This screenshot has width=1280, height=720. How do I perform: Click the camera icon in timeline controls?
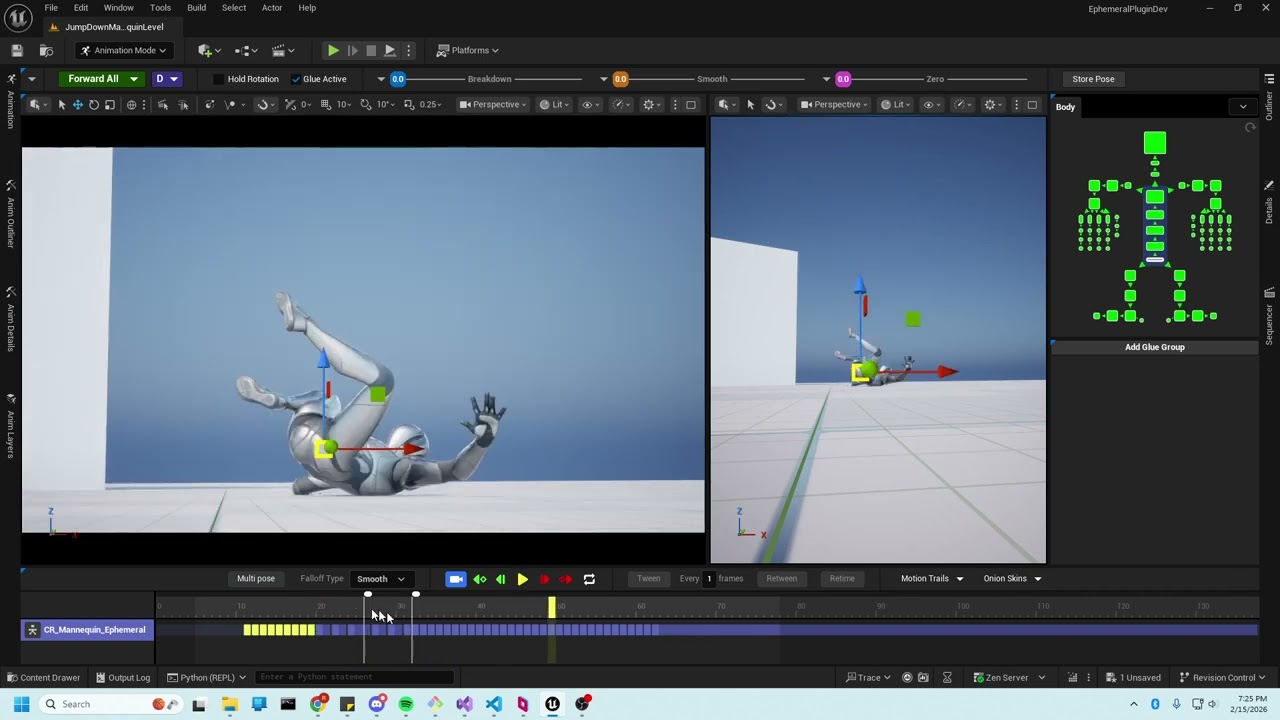(456, 579)
